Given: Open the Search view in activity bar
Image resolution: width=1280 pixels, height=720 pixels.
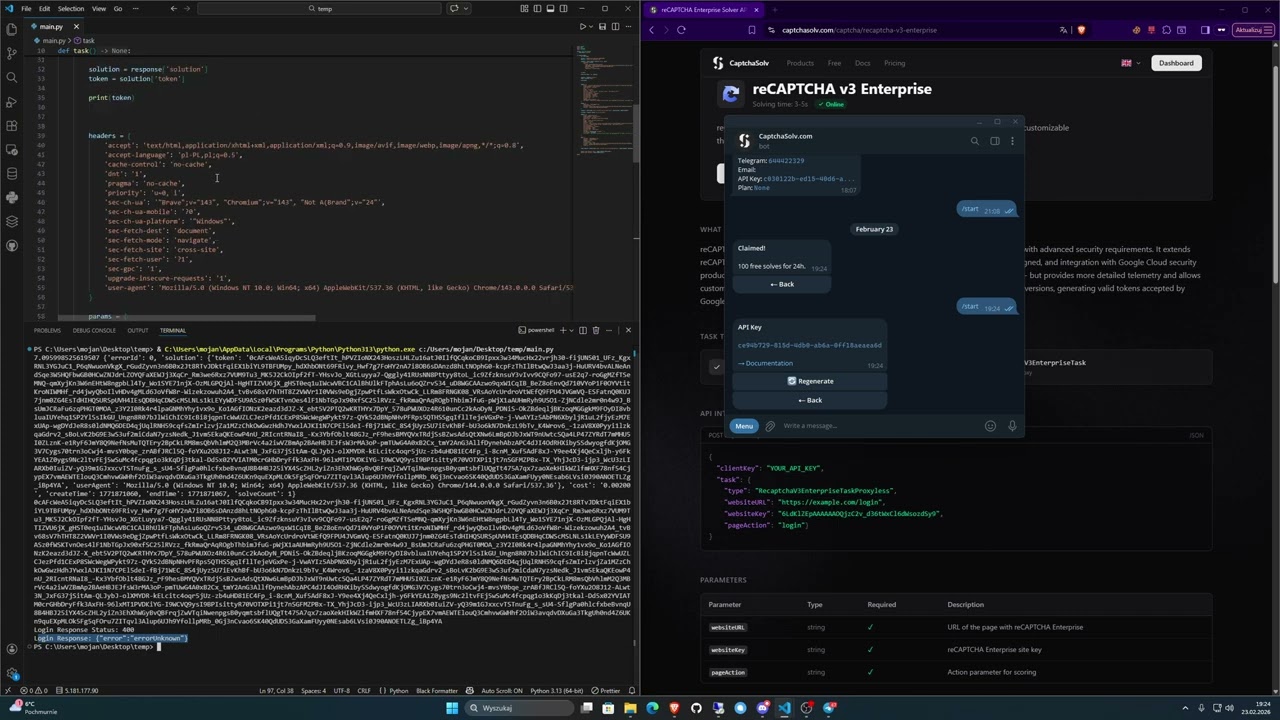Looking at the screenshot, I should pos(11,77).
